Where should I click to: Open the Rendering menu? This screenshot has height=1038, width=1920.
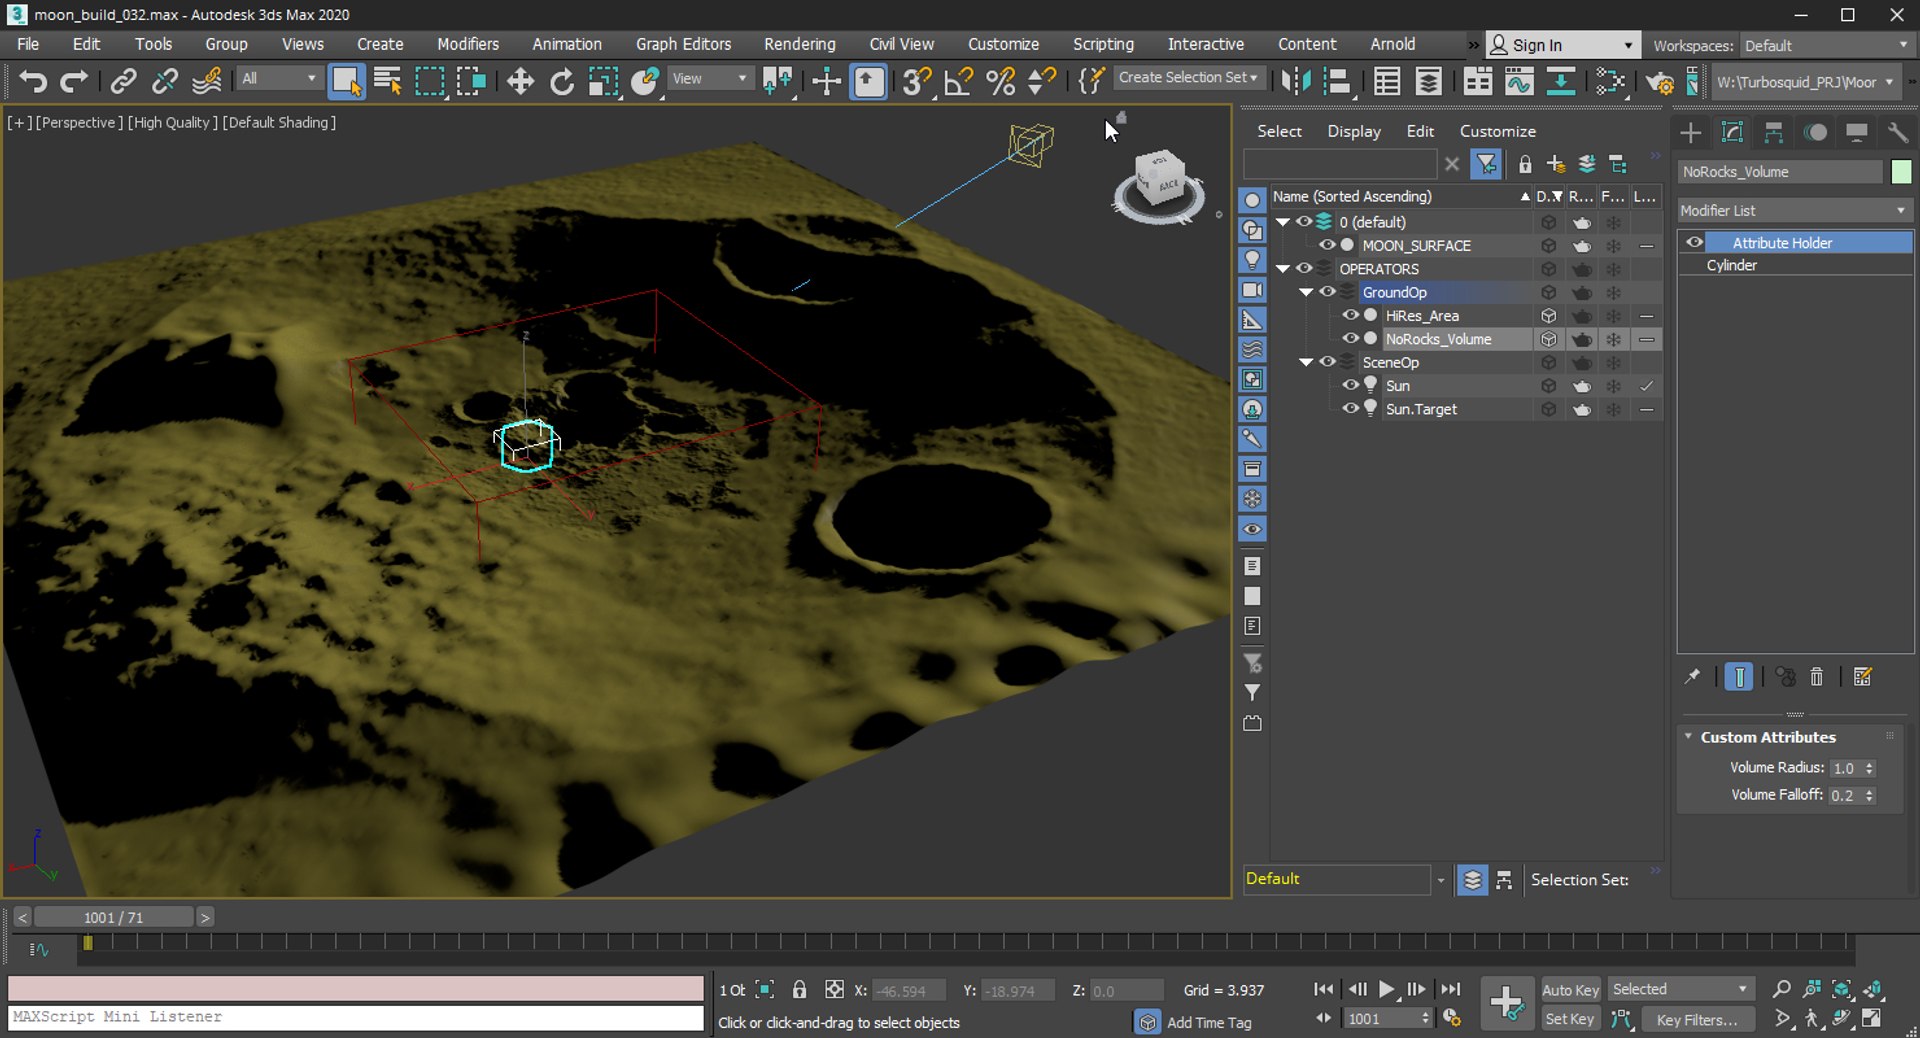(x=799, y=44)
